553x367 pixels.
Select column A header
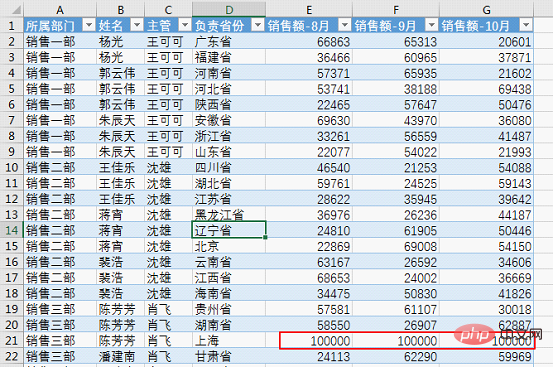click(x=60, y=10)
